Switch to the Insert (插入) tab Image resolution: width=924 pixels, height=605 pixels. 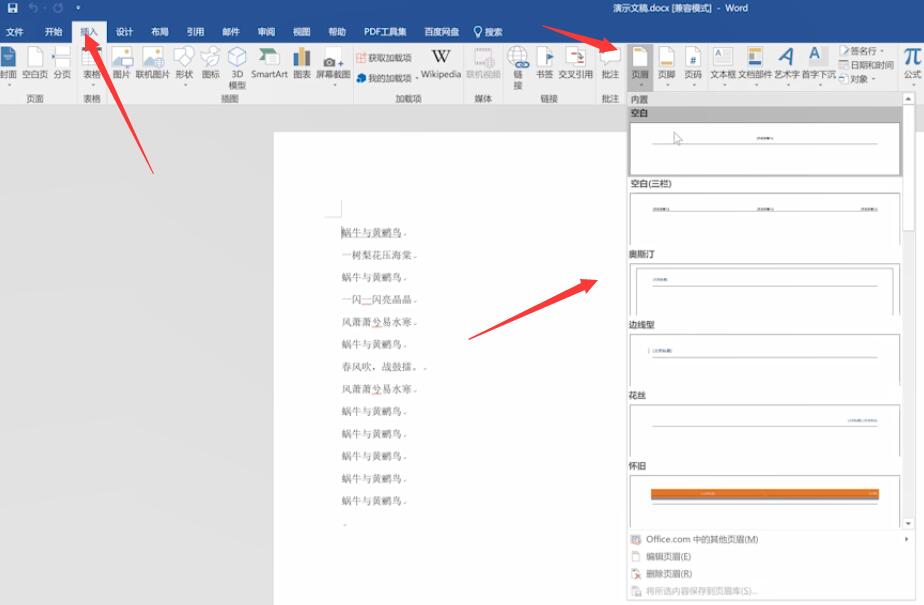[89, 32]
